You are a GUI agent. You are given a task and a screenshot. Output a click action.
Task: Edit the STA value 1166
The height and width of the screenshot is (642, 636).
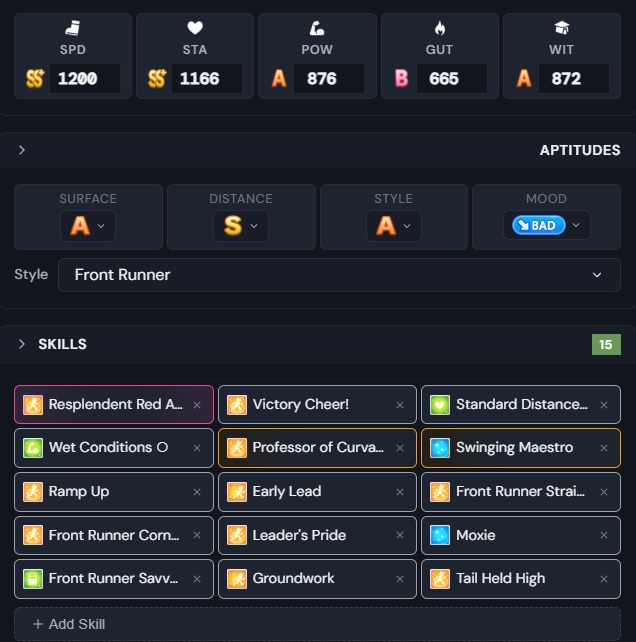pos(207,78)
